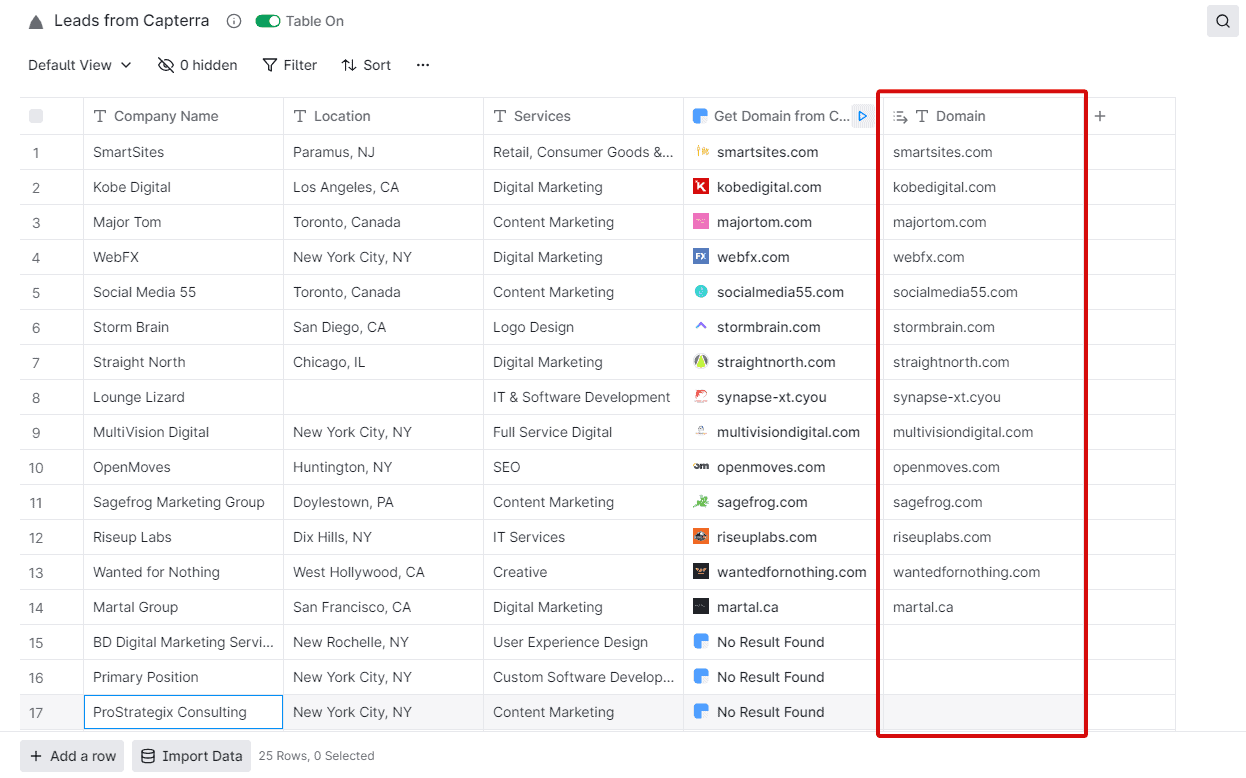Click the BD Digital Marketing Servi... cell
This screenshot has width=1246, height=778.
point(184,642)
